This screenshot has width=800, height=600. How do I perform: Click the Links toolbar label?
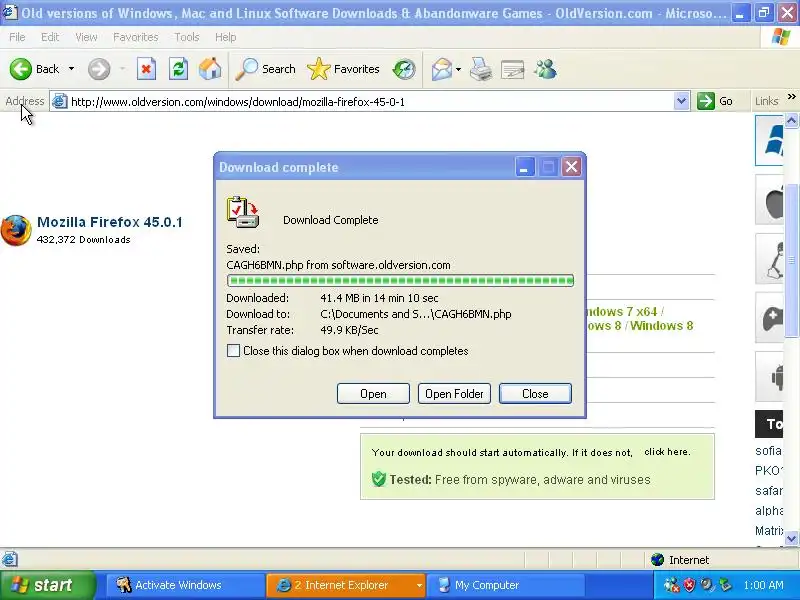(766, 101)
